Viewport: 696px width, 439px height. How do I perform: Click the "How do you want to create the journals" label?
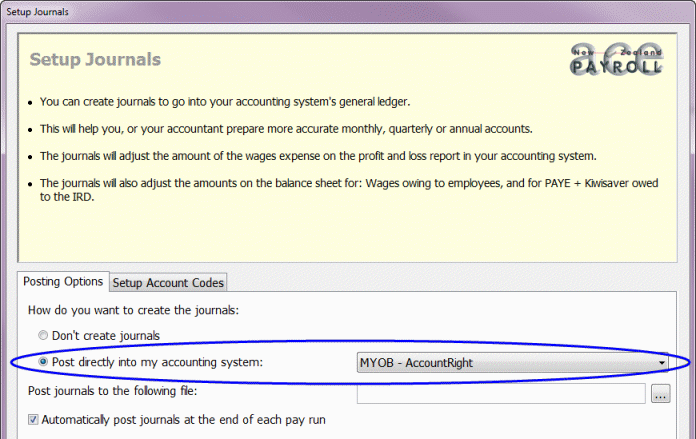139,310
